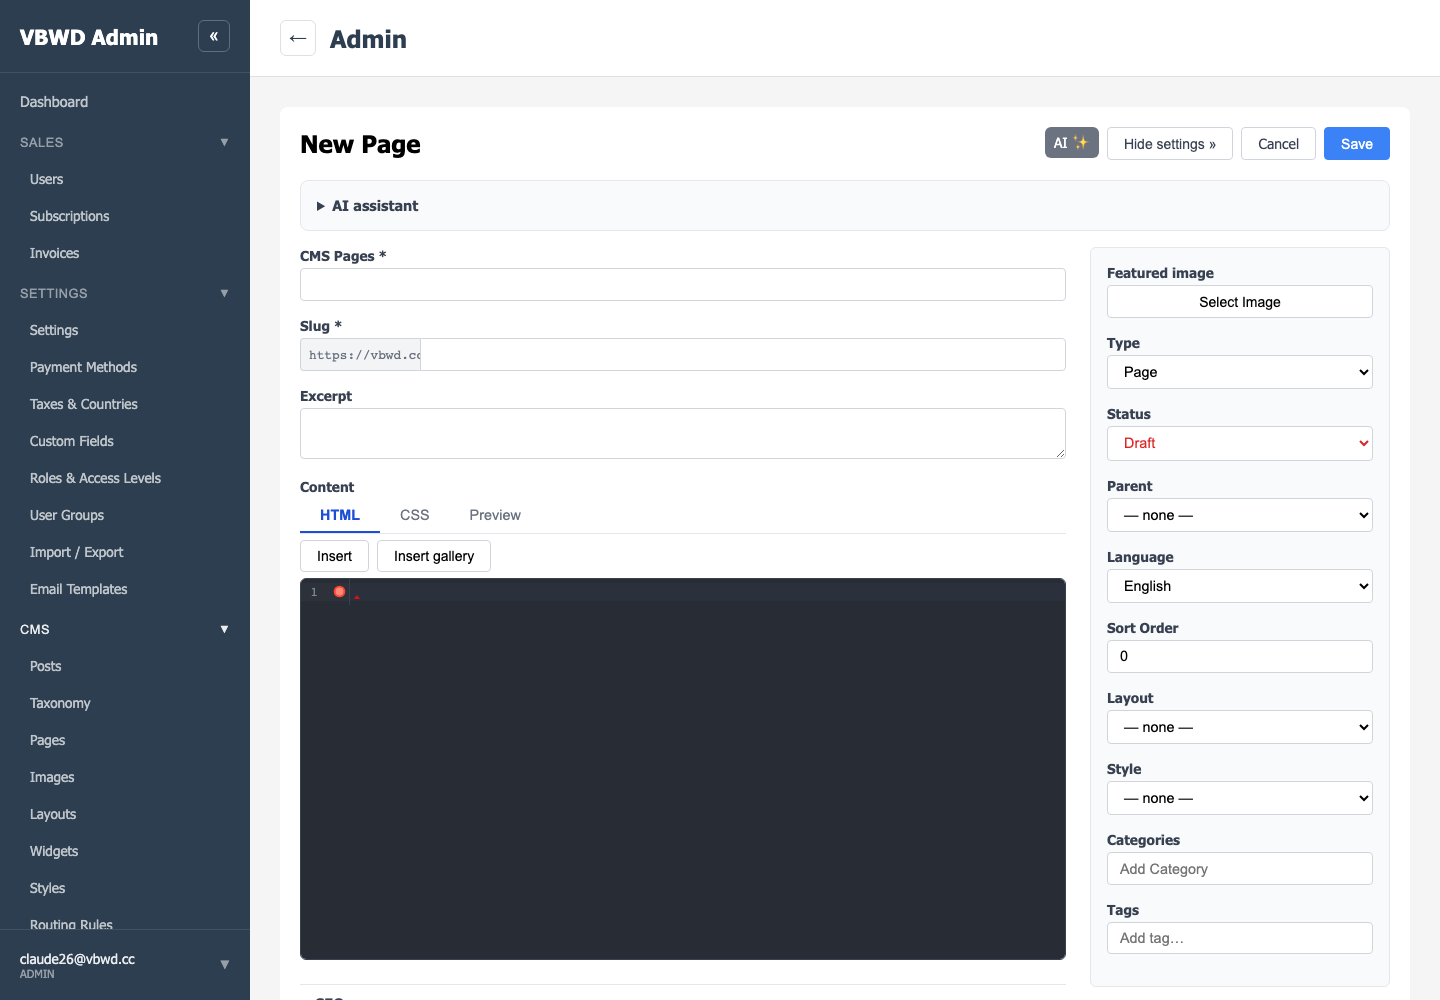This screenshot has height=1000, width=1440.
Task: Collapse the sidebar with double-chevron icon
Action: (214, 36)
